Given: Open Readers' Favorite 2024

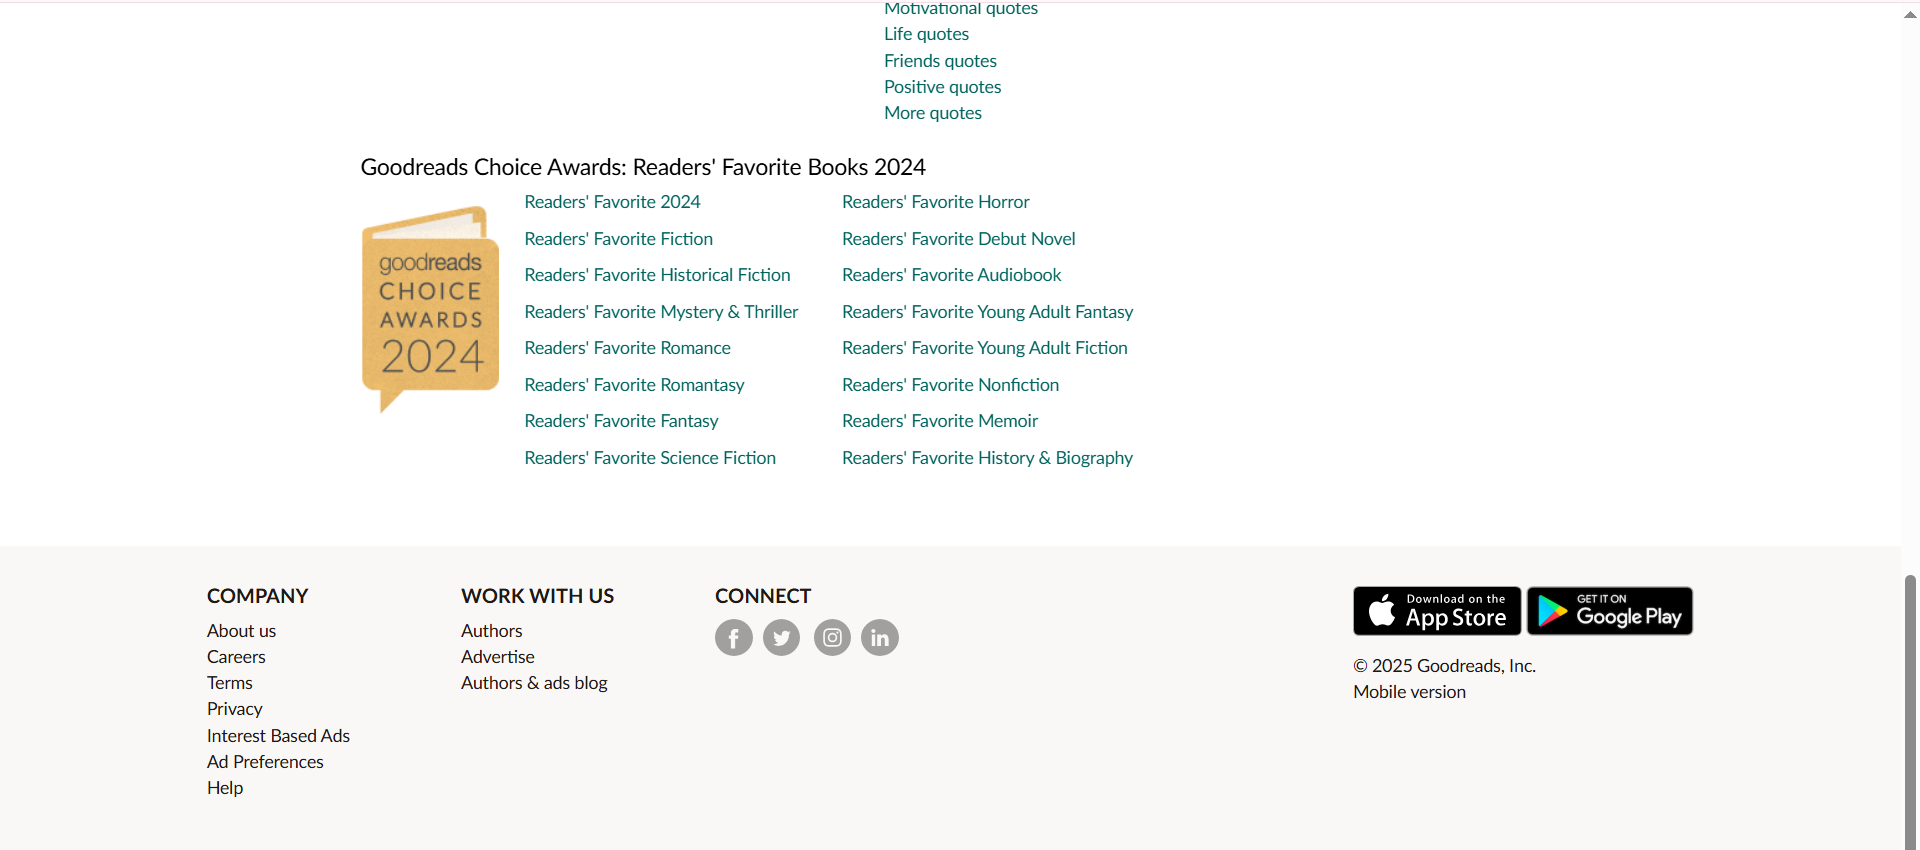Looking at the screenshot, I should click(x=612, y=202).
